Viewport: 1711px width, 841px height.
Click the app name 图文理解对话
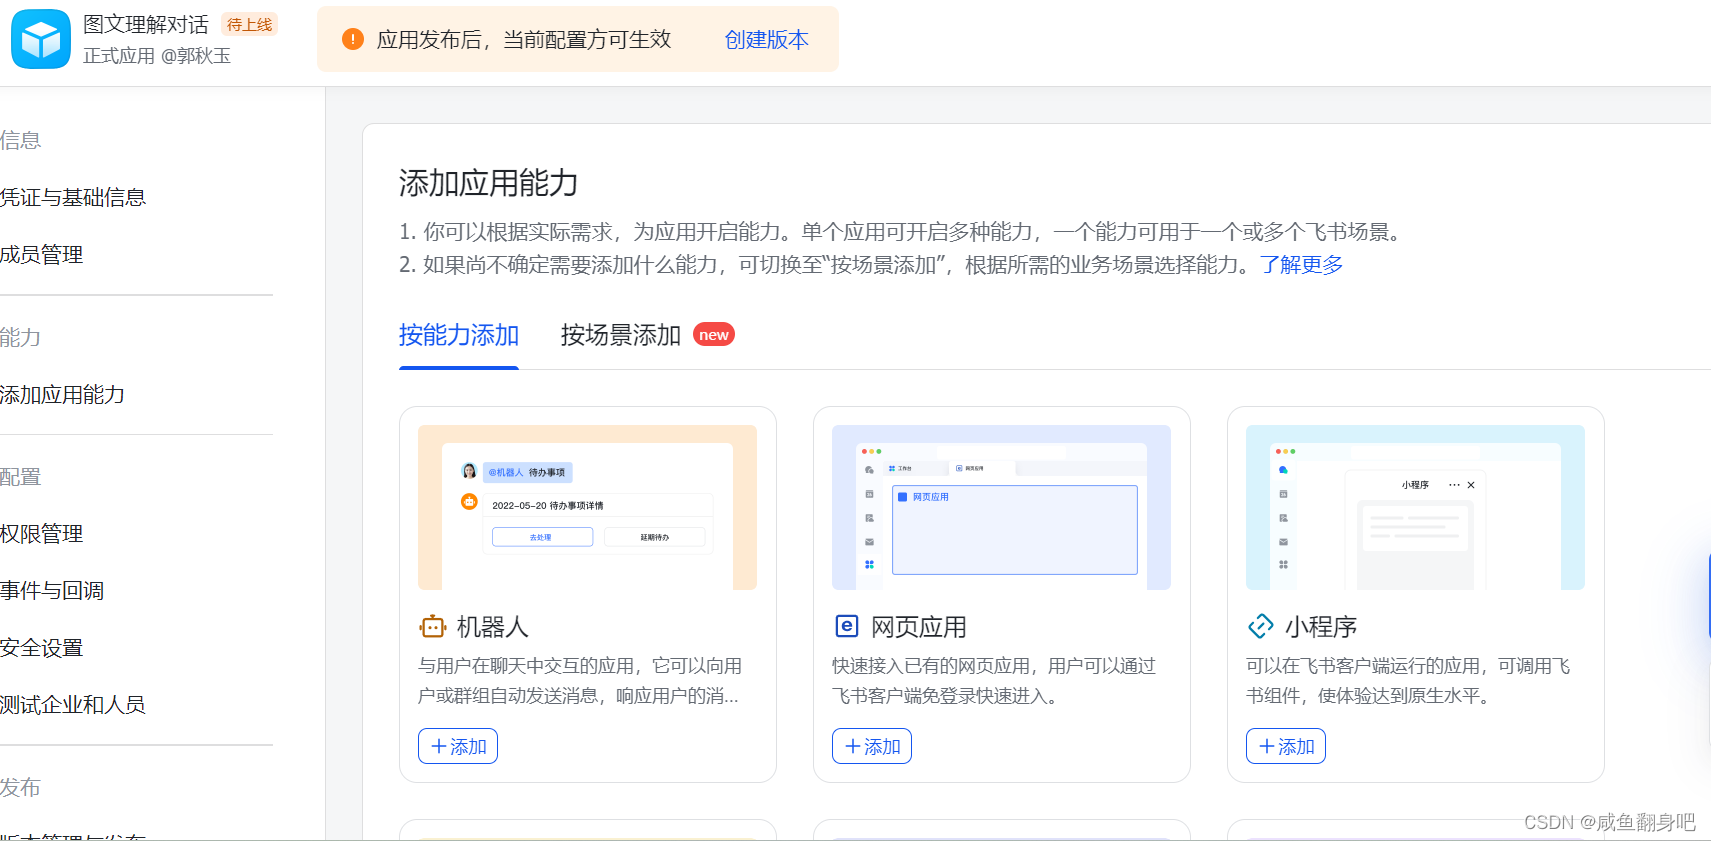tap(146, 24)
